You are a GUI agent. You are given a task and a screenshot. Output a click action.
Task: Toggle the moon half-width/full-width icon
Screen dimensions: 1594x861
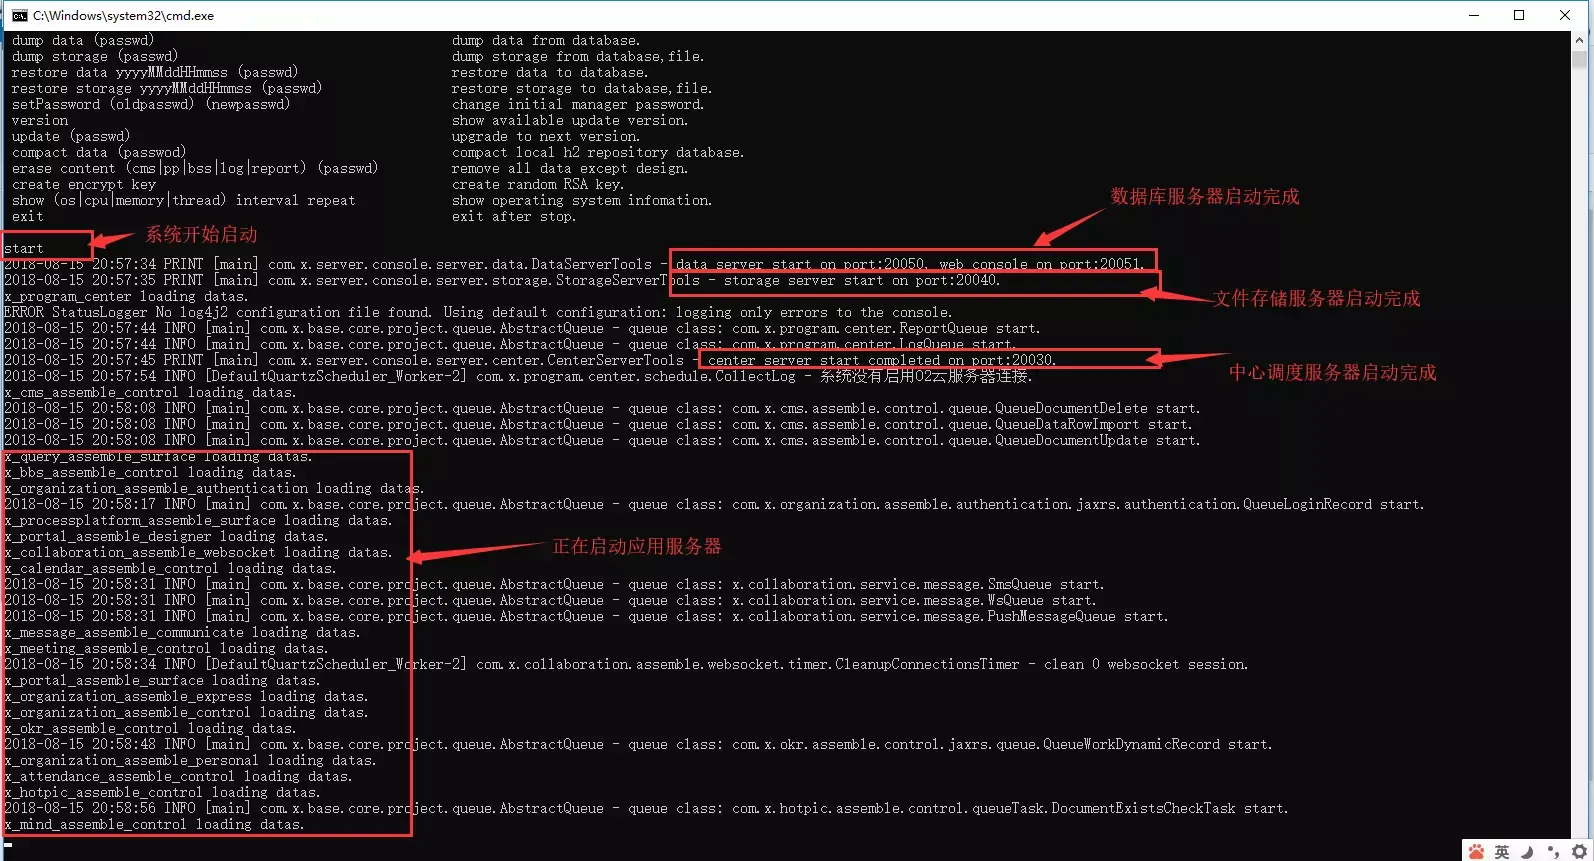tap(1527, 852)
